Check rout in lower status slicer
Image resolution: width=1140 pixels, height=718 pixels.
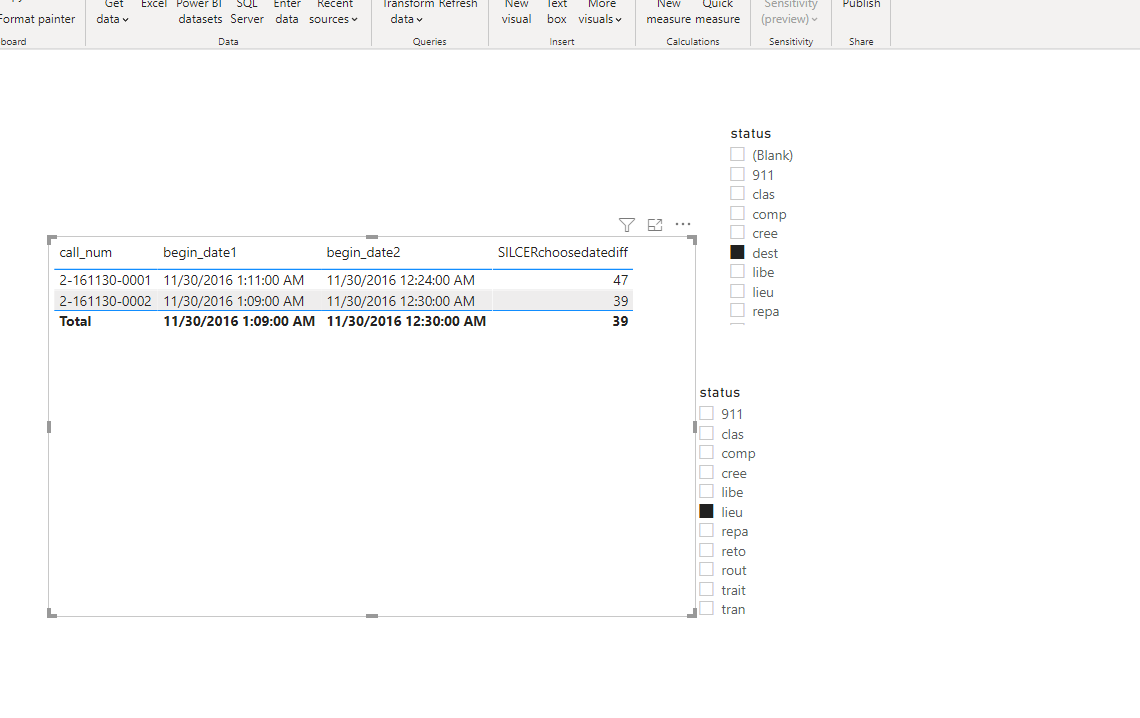point(706,570)
